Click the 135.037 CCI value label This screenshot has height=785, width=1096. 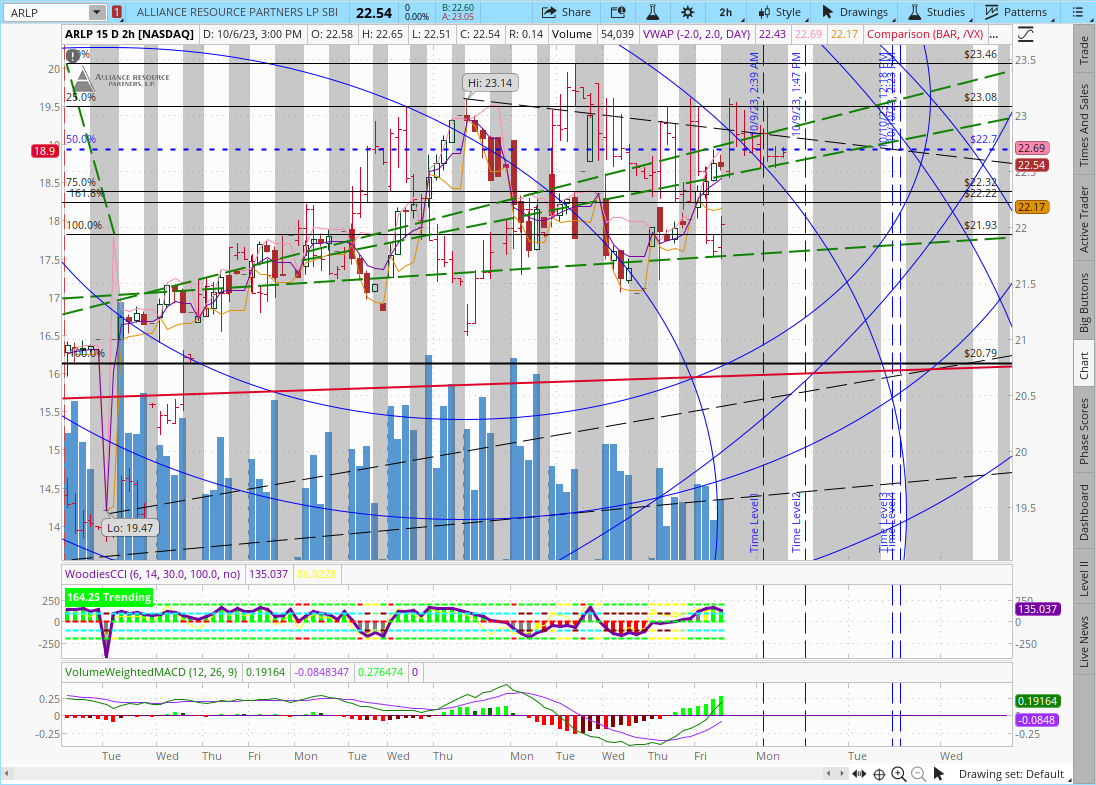(x=1038, y=609)
